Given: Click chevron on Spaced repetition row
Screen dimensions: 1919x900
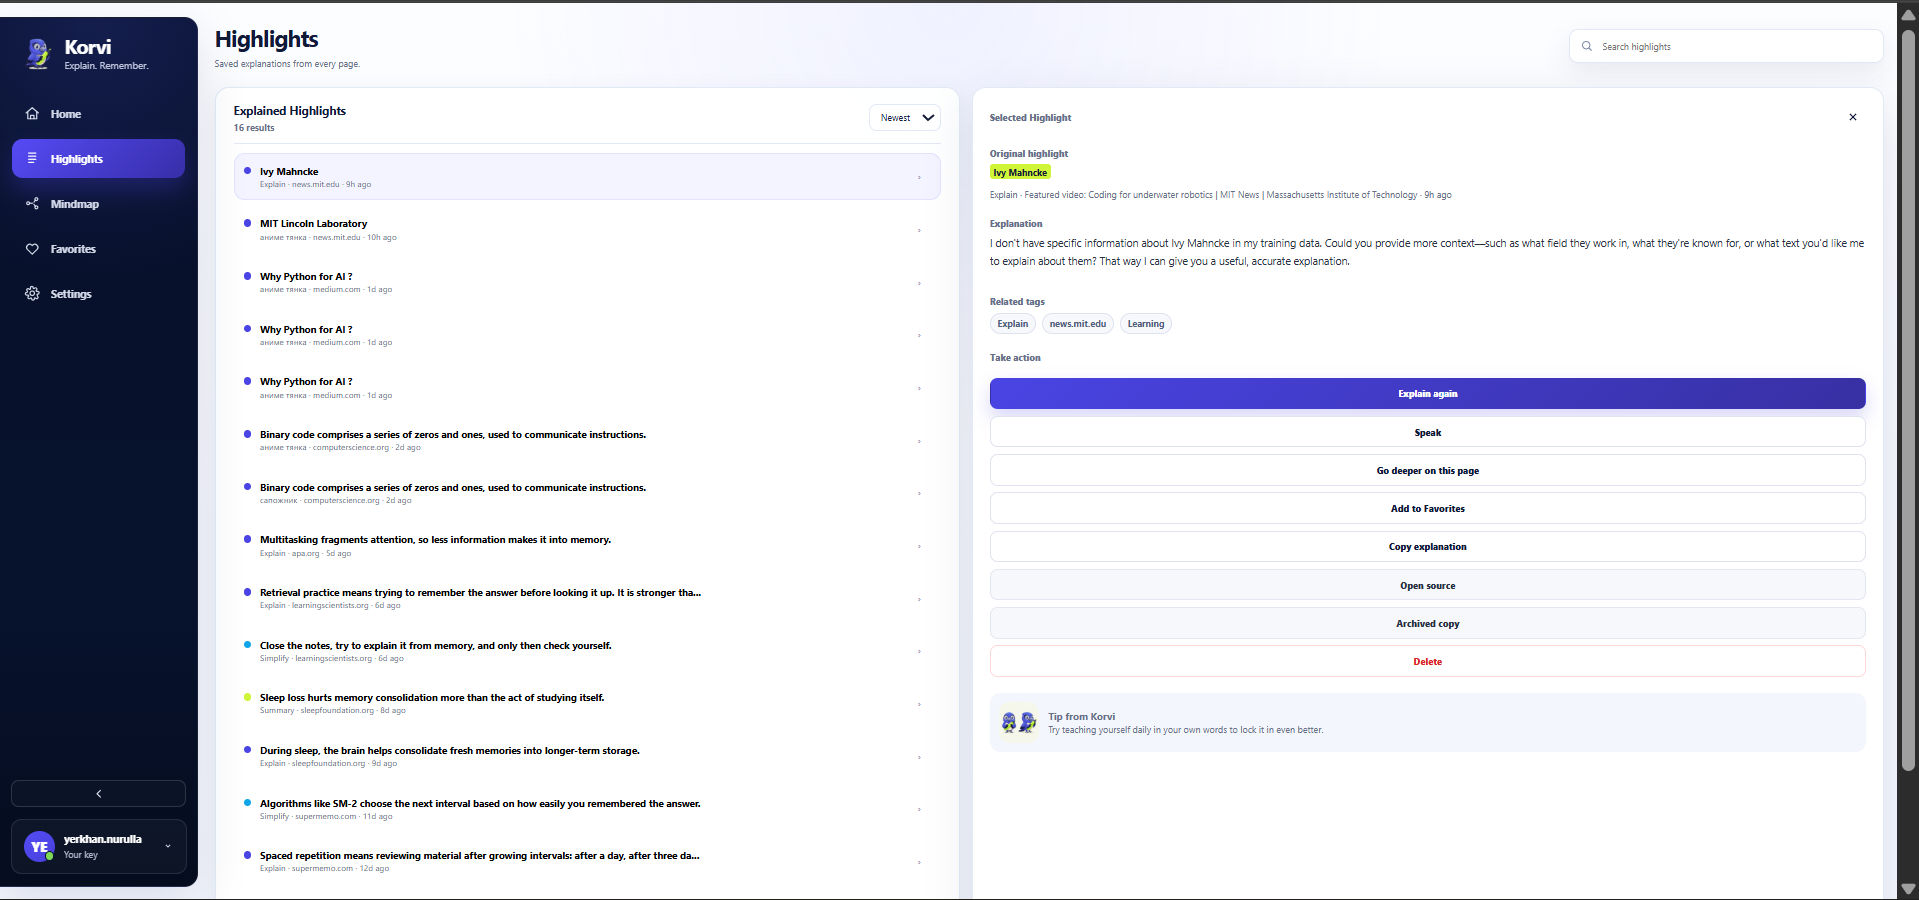Looking at the screenshot, I should (x=919, y=862).
